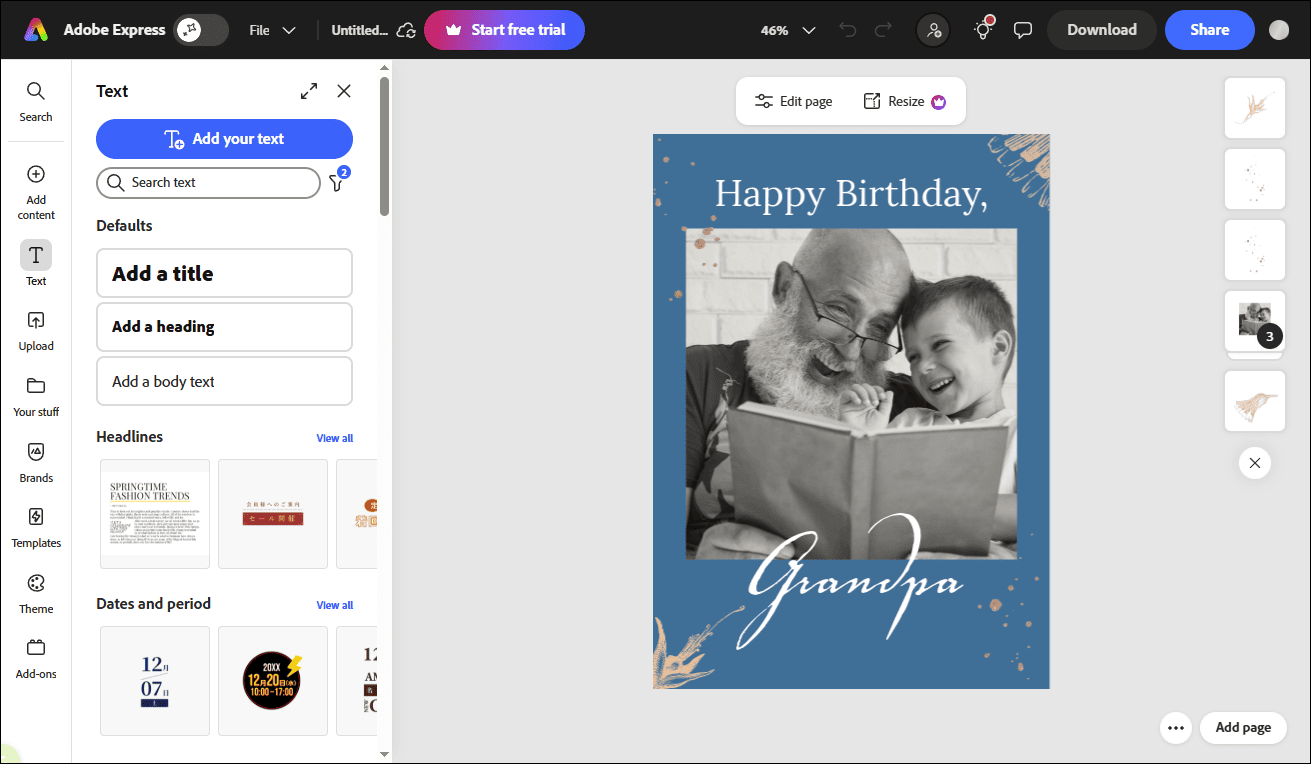The image size is (1311, 764).
Task: Open the Add-ons panel
Action: (x=35, y=658)
